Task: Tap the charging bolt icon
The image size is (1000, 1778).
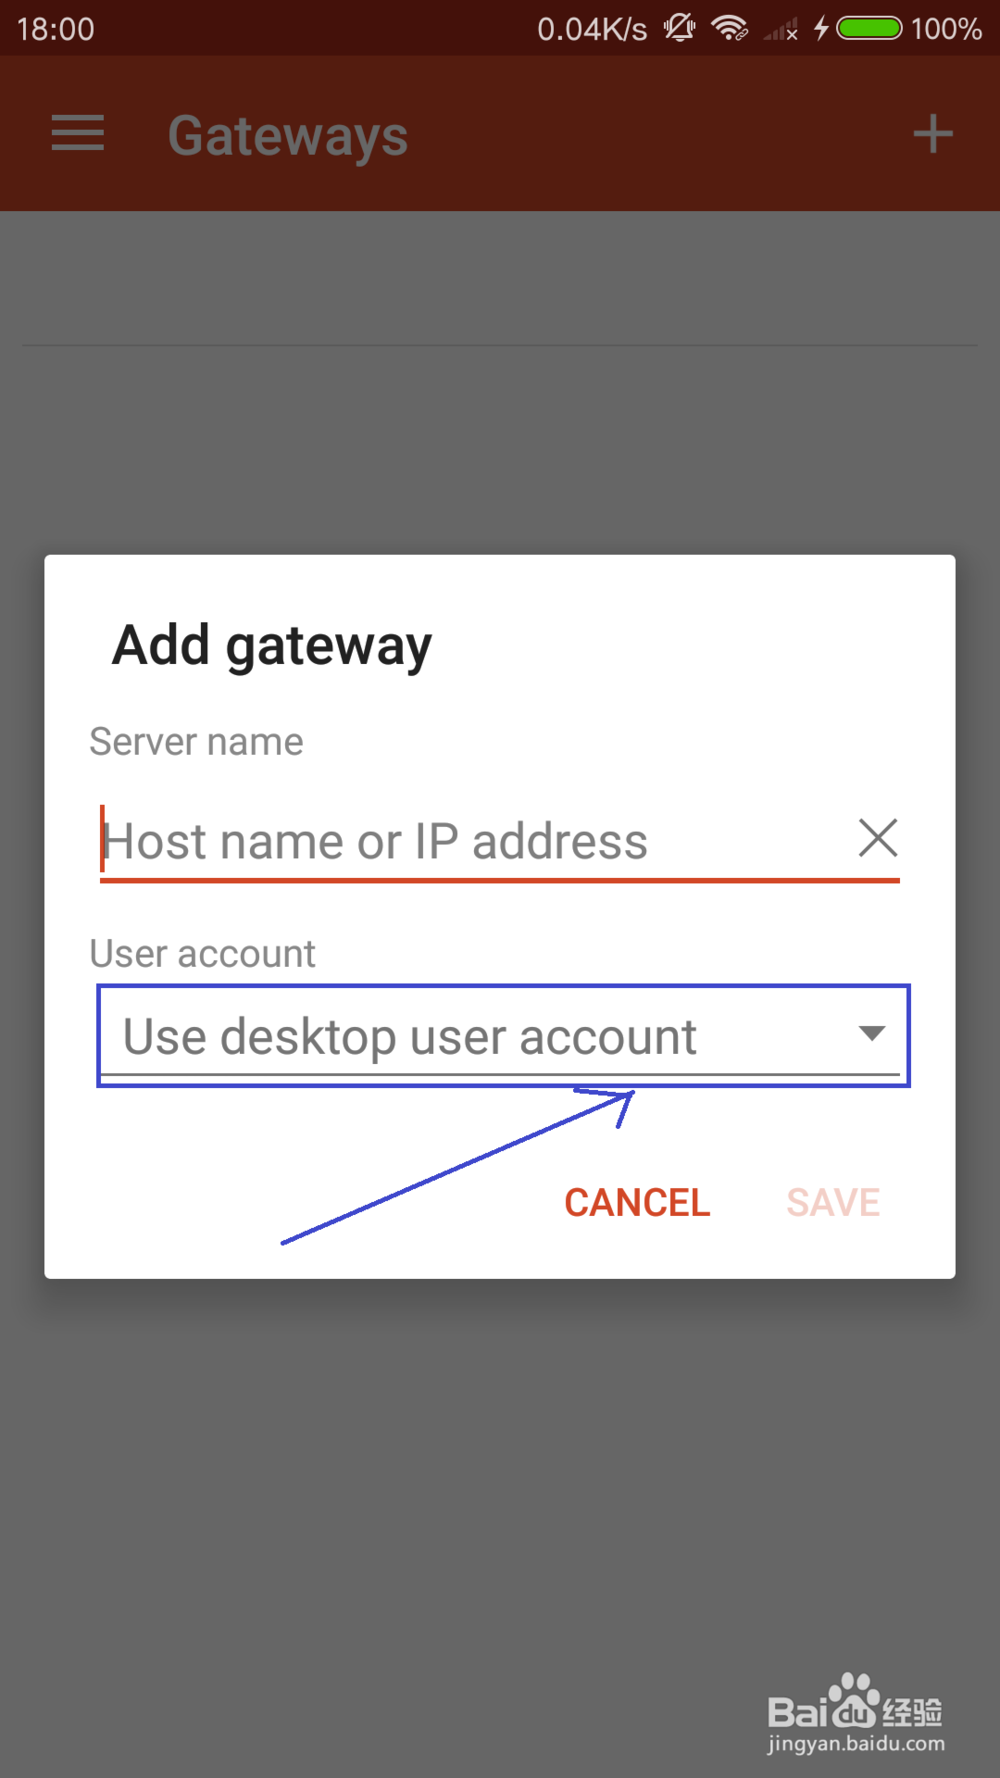Action: [821, 28]
